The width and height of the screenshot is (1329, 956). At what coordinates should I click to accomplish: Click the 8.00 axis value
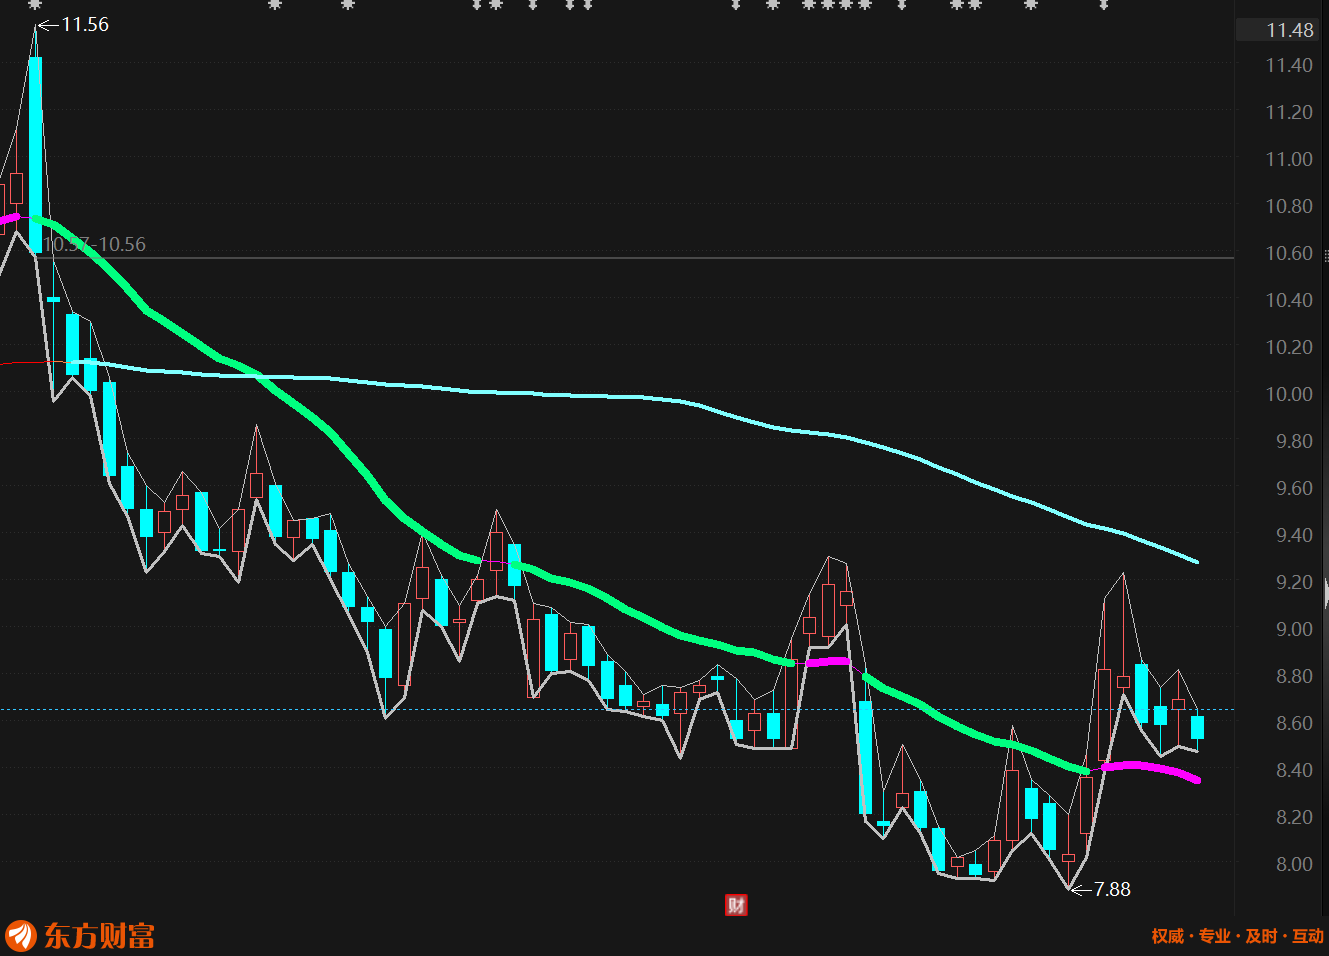pos(1294,864)
